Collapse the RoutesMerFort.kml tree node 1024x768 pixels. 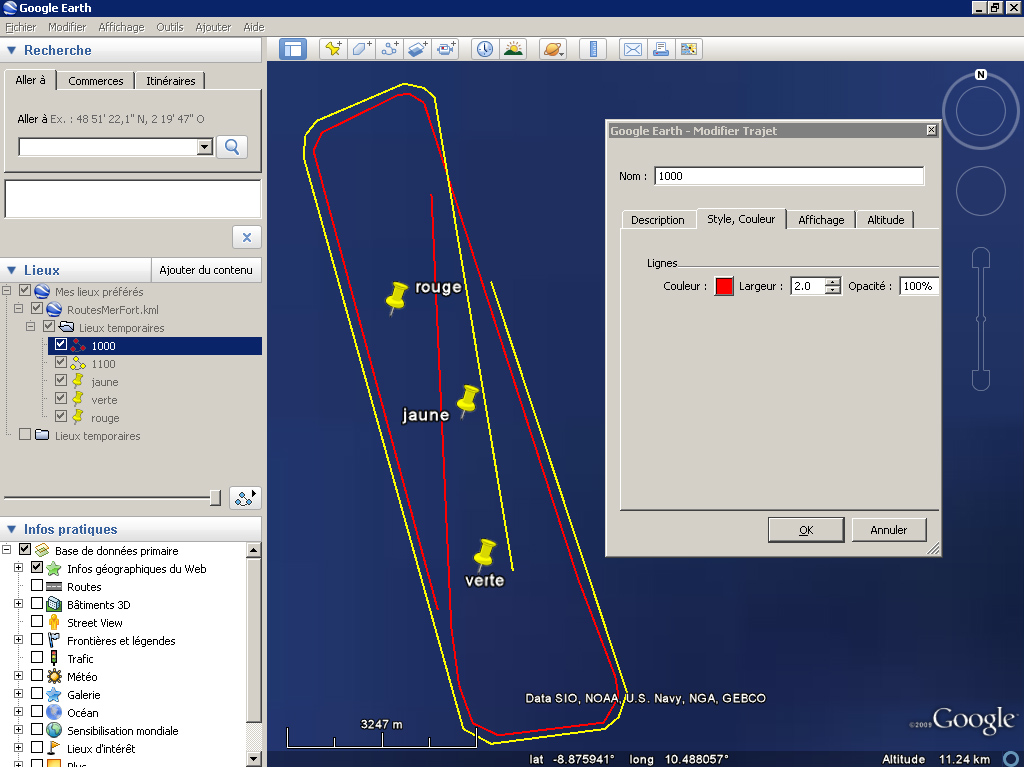(18, 308)
